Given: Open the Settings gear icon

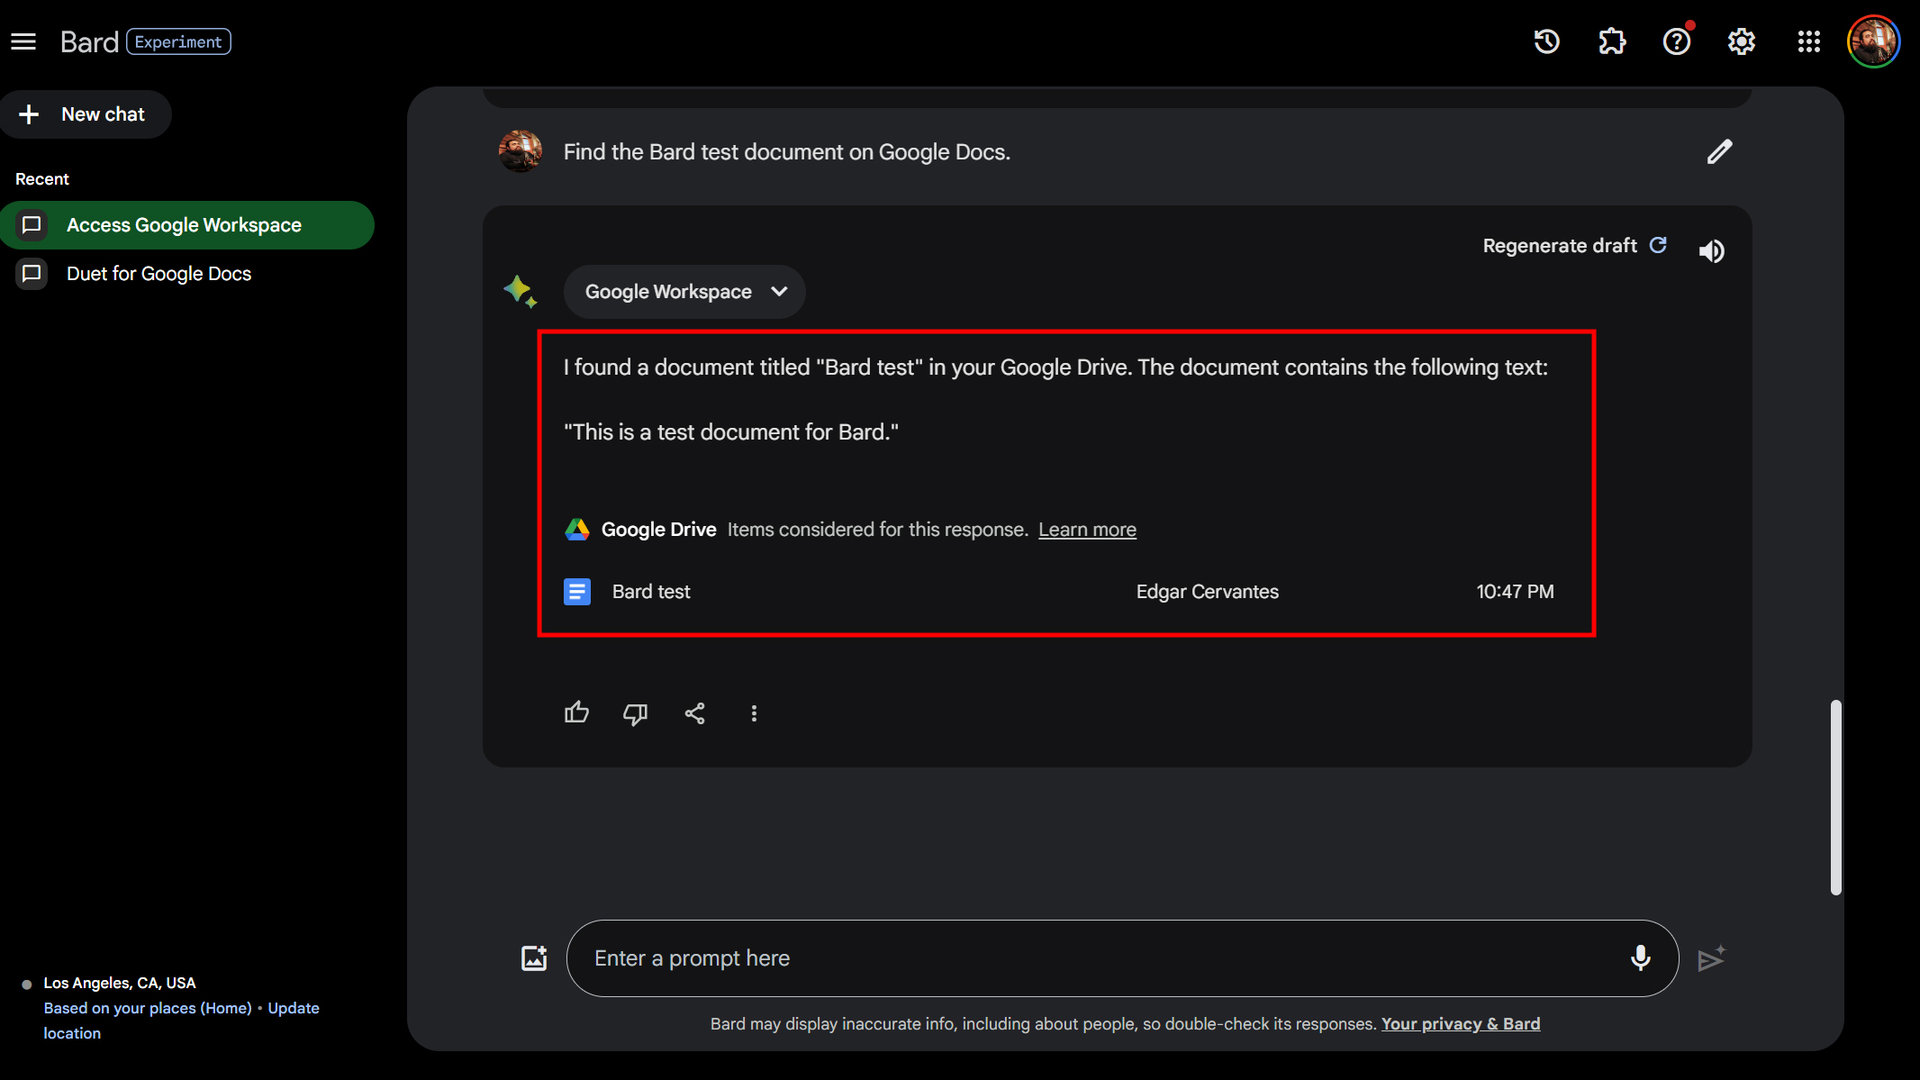Looking at the screenshot, I should click(x=1741, y=42).
